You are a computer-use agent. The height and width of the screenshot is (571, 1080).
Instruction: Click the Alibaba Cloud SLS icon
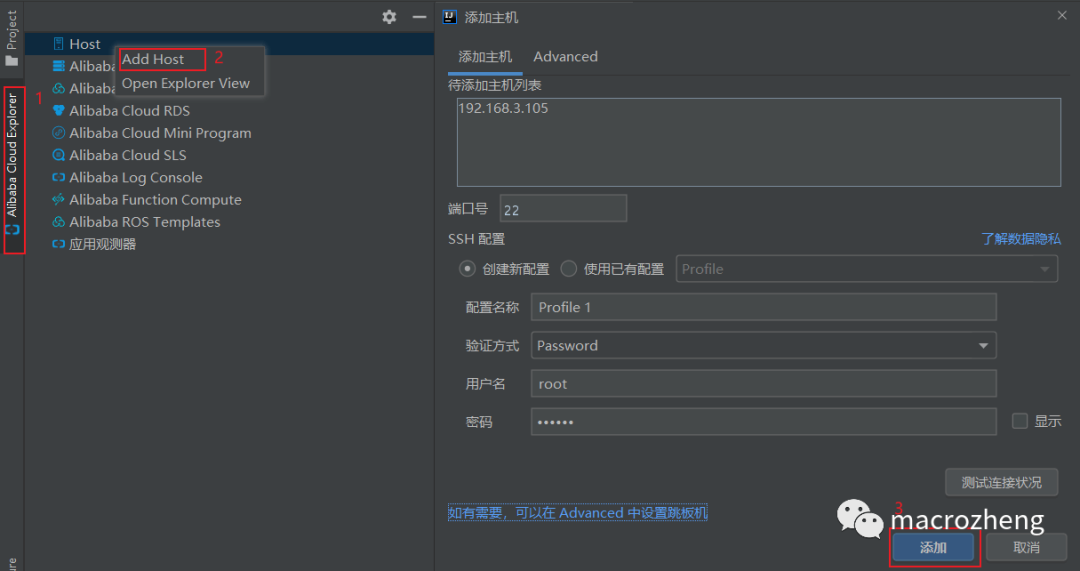tap(59, 155)
